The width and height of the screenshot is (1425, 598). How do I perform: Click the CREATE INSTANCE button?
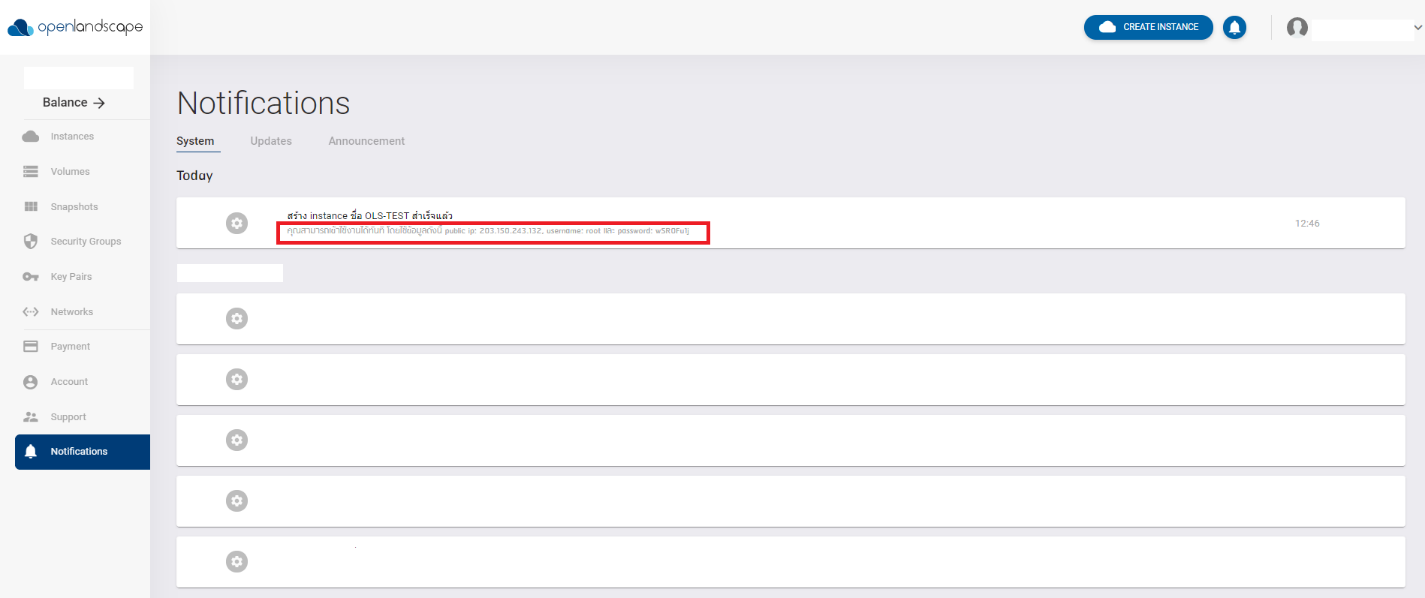[1148, 27]
